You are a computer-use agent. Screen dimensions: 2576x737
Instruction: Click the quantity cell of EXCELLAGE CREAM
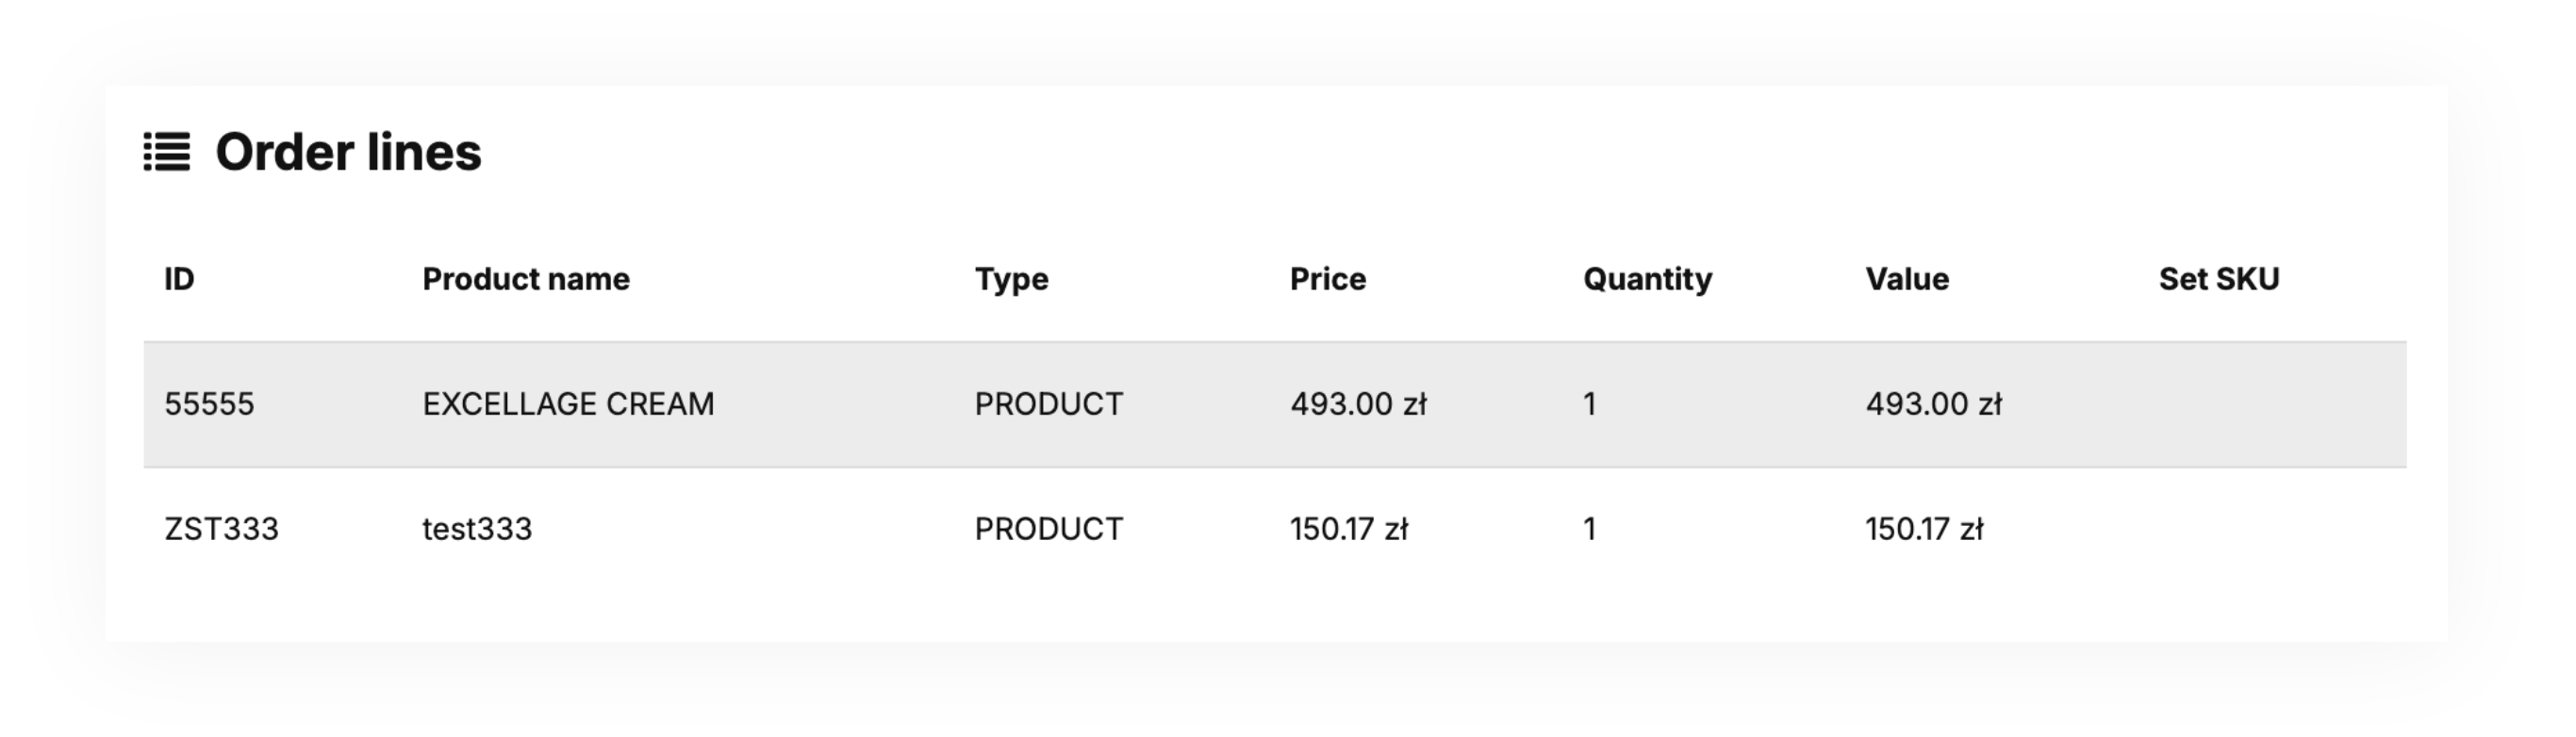pyautogui.click(x=1589, y=404)
